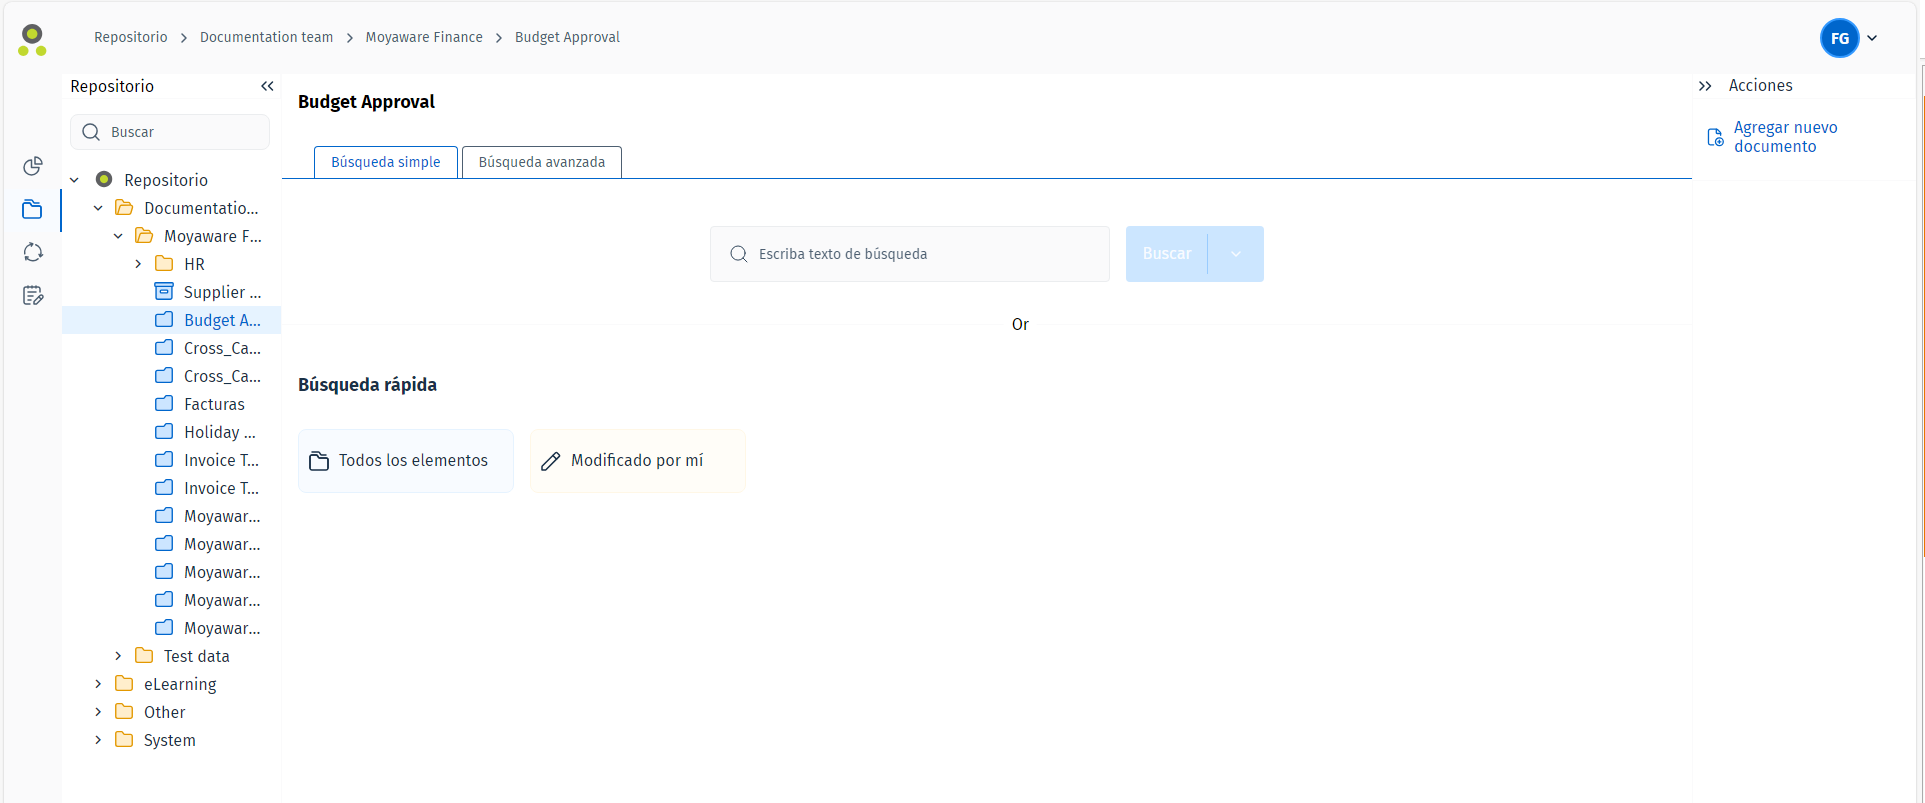Go to Repositorio breadcrumb
Viewport: 1925px width, 803px height.
(131, 37)
